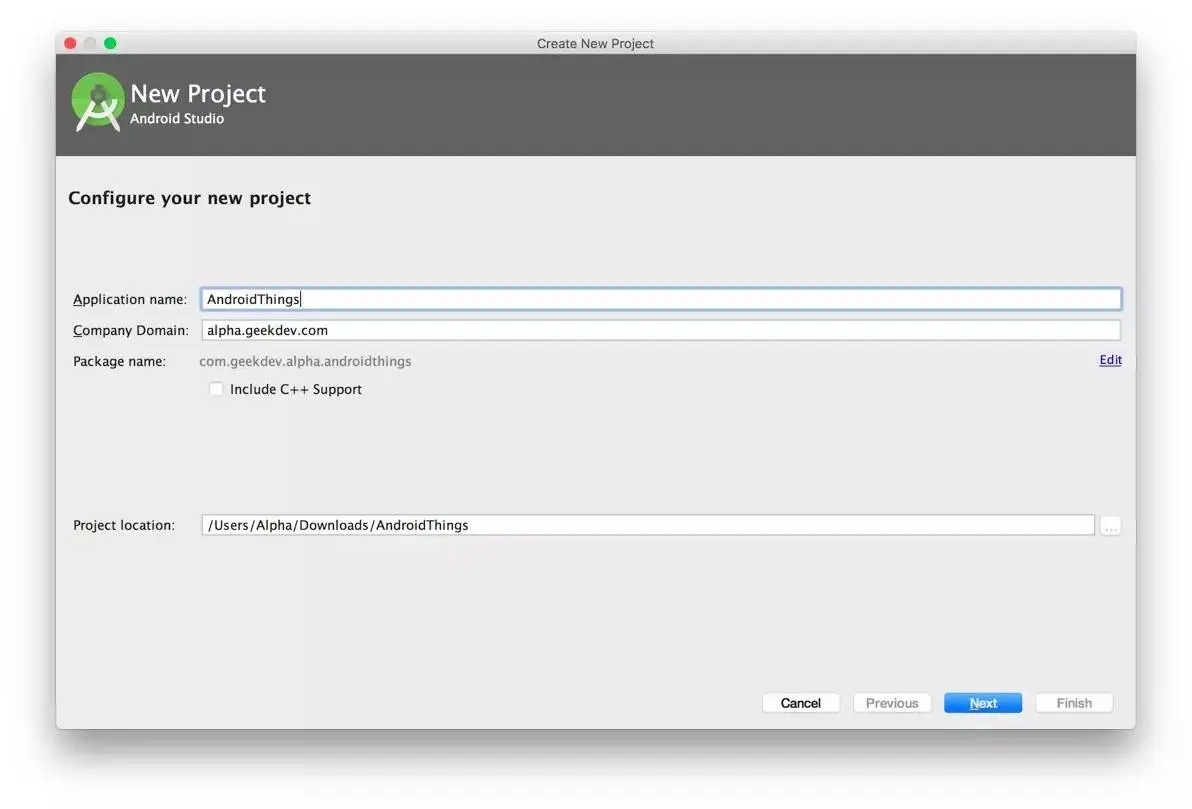Click the 'Include C++ Support' label text
This screenshot has height=809, width=1192.
pos(296,389)
